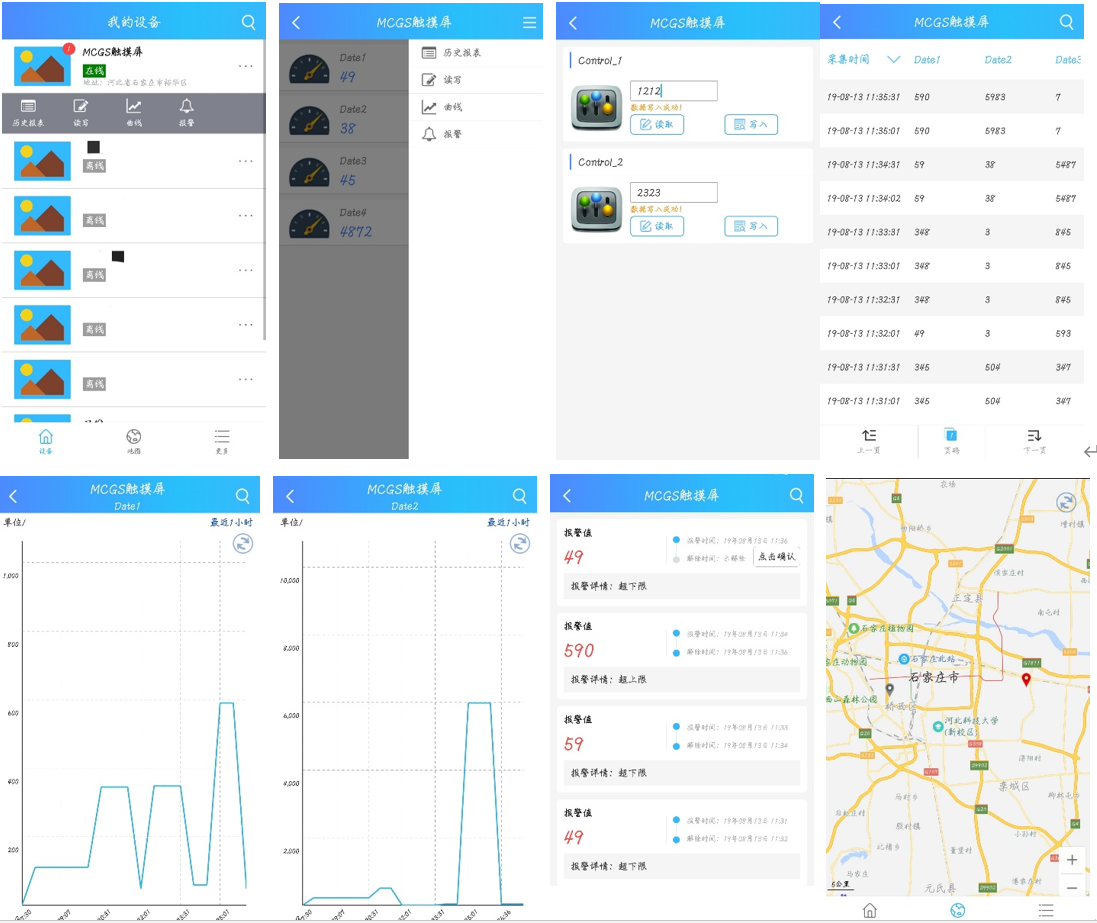Select row 19-08-13 11:31:01 in table
This screenshot has width=1097, height=923.
951,401
